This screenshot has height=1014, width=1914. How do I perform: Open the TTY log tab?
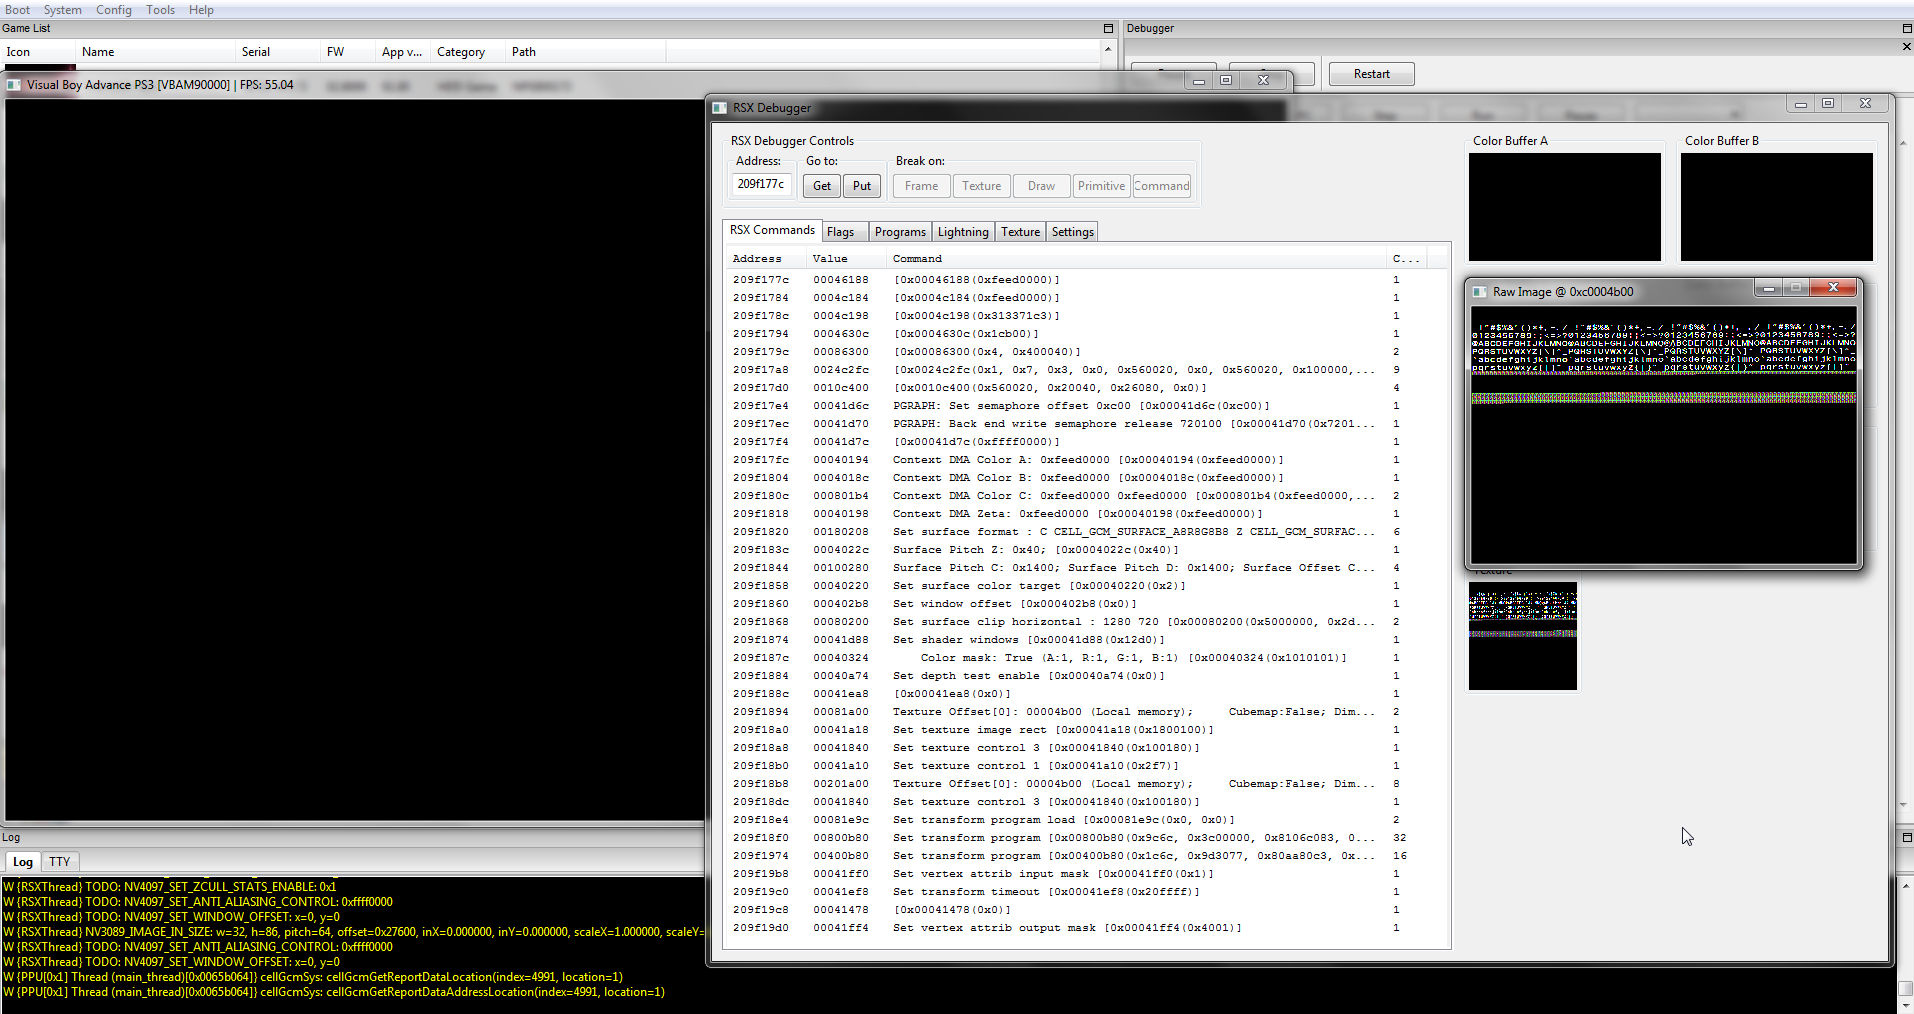pyautogui.click(x=60, y=862)
